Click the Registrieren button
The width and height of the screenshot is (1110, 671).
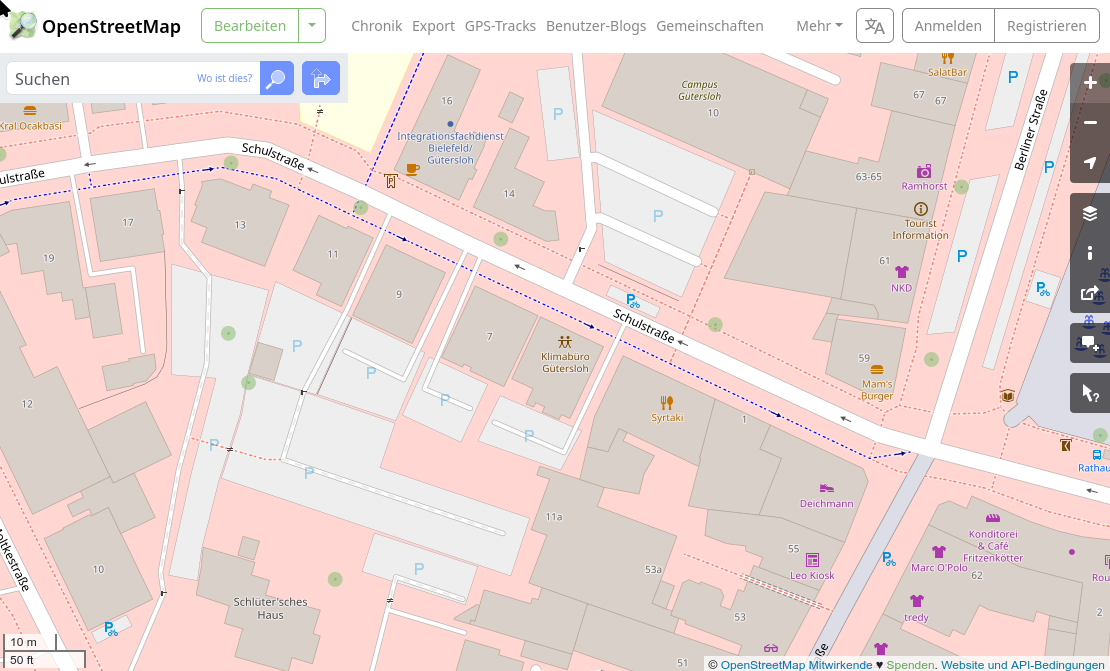pyautogui.click(x=1046, y=26)
